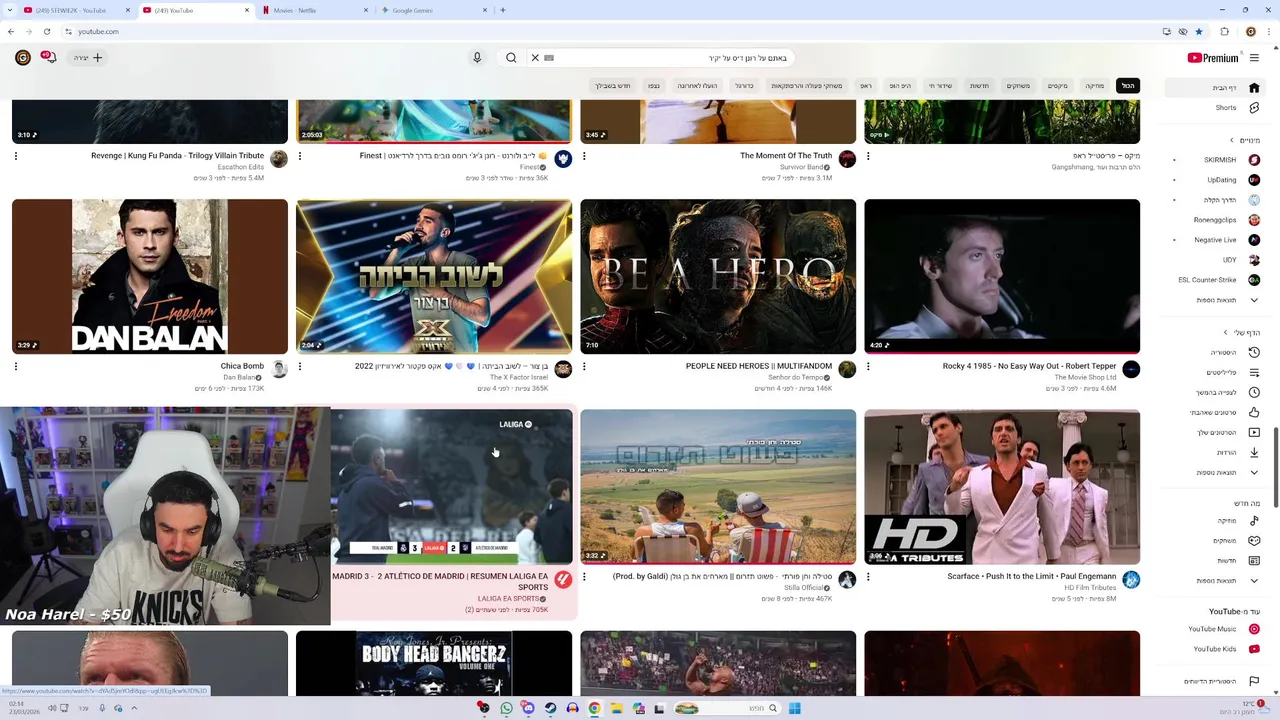1280x720 pixels.
Task: Select the 'משחקים' gaming filter chip
Action: [1018, 86]
